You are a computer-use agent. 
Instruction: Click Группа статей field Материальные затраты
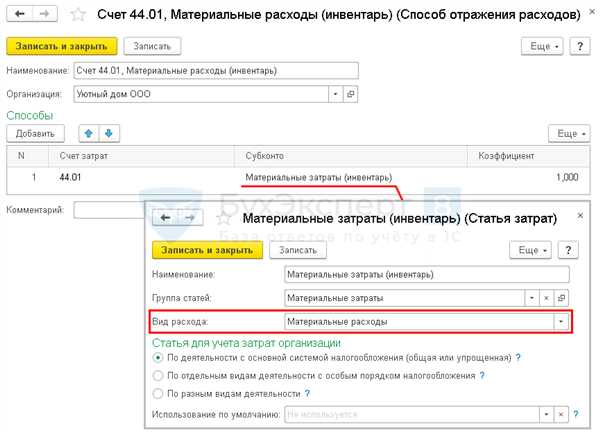point(404,298)
